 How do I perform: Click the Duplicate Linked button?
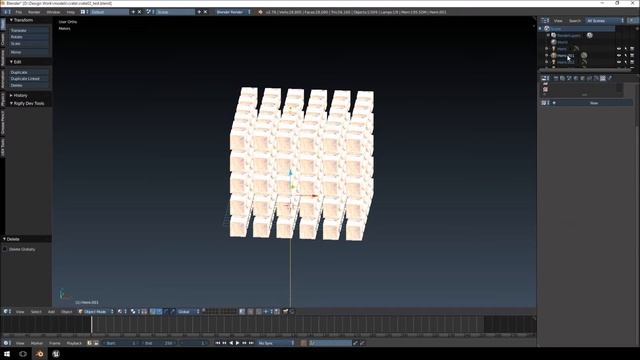[x=29, y=79]
